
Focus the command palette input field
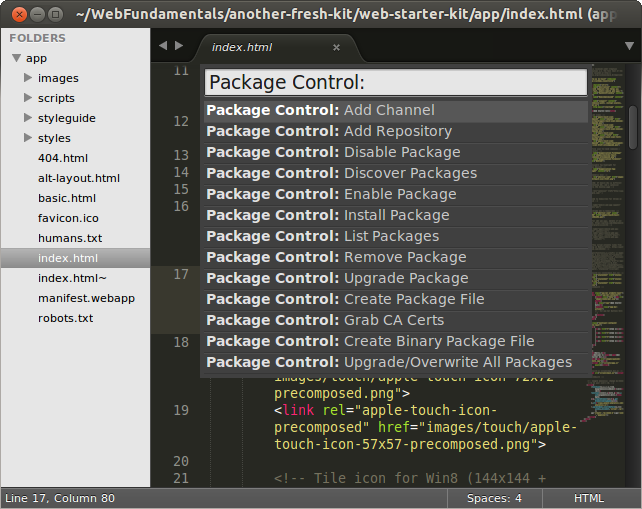click(395, 82)
